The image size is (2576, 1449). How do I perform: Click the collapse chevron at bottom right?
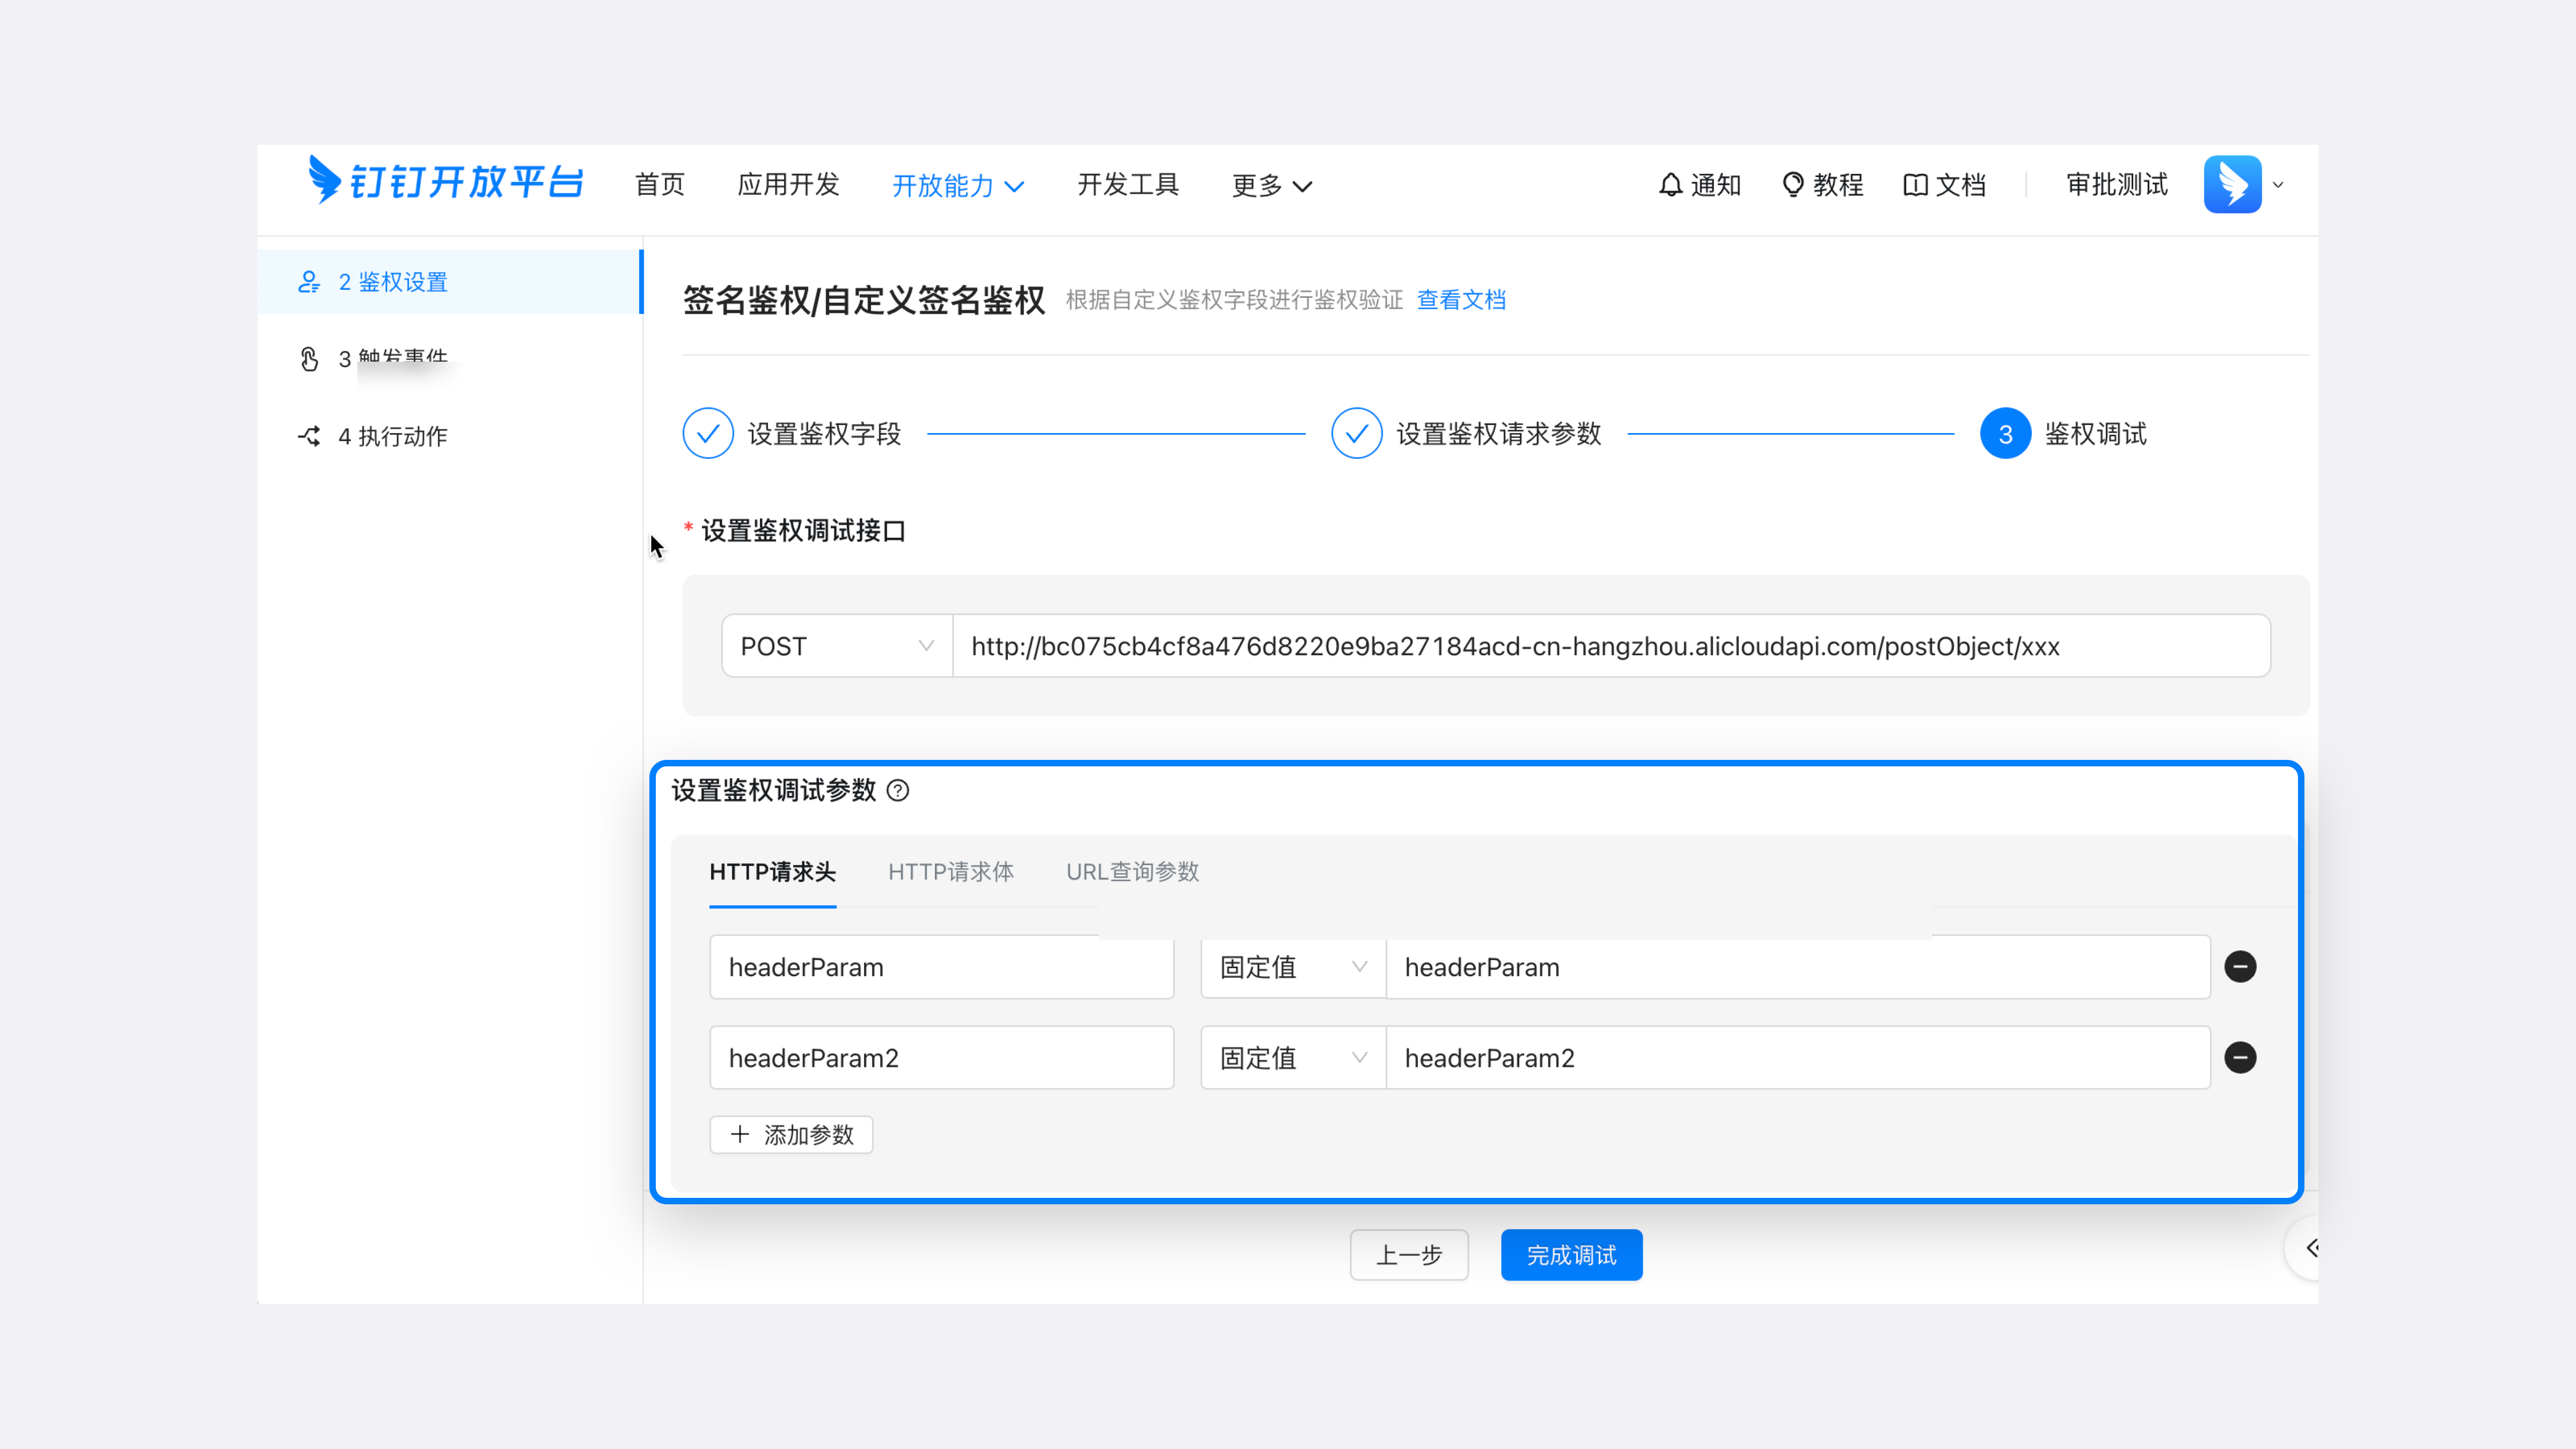tap(2313, 1248)
